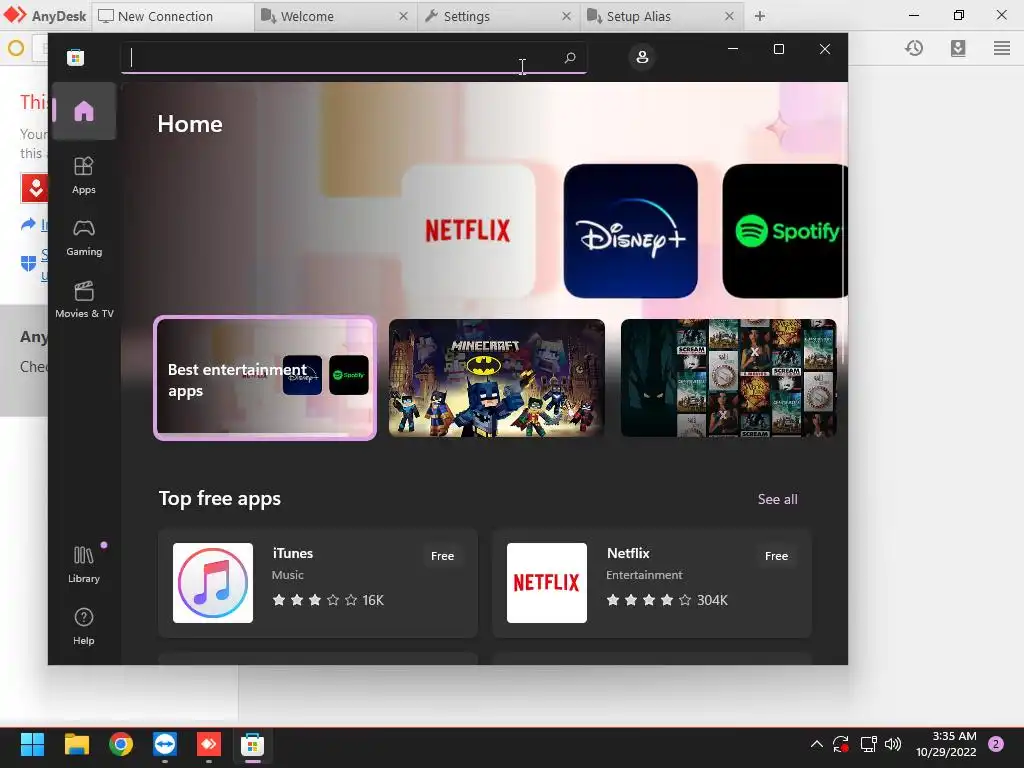Open TeamViewer from the taskbar

point(165,744)
